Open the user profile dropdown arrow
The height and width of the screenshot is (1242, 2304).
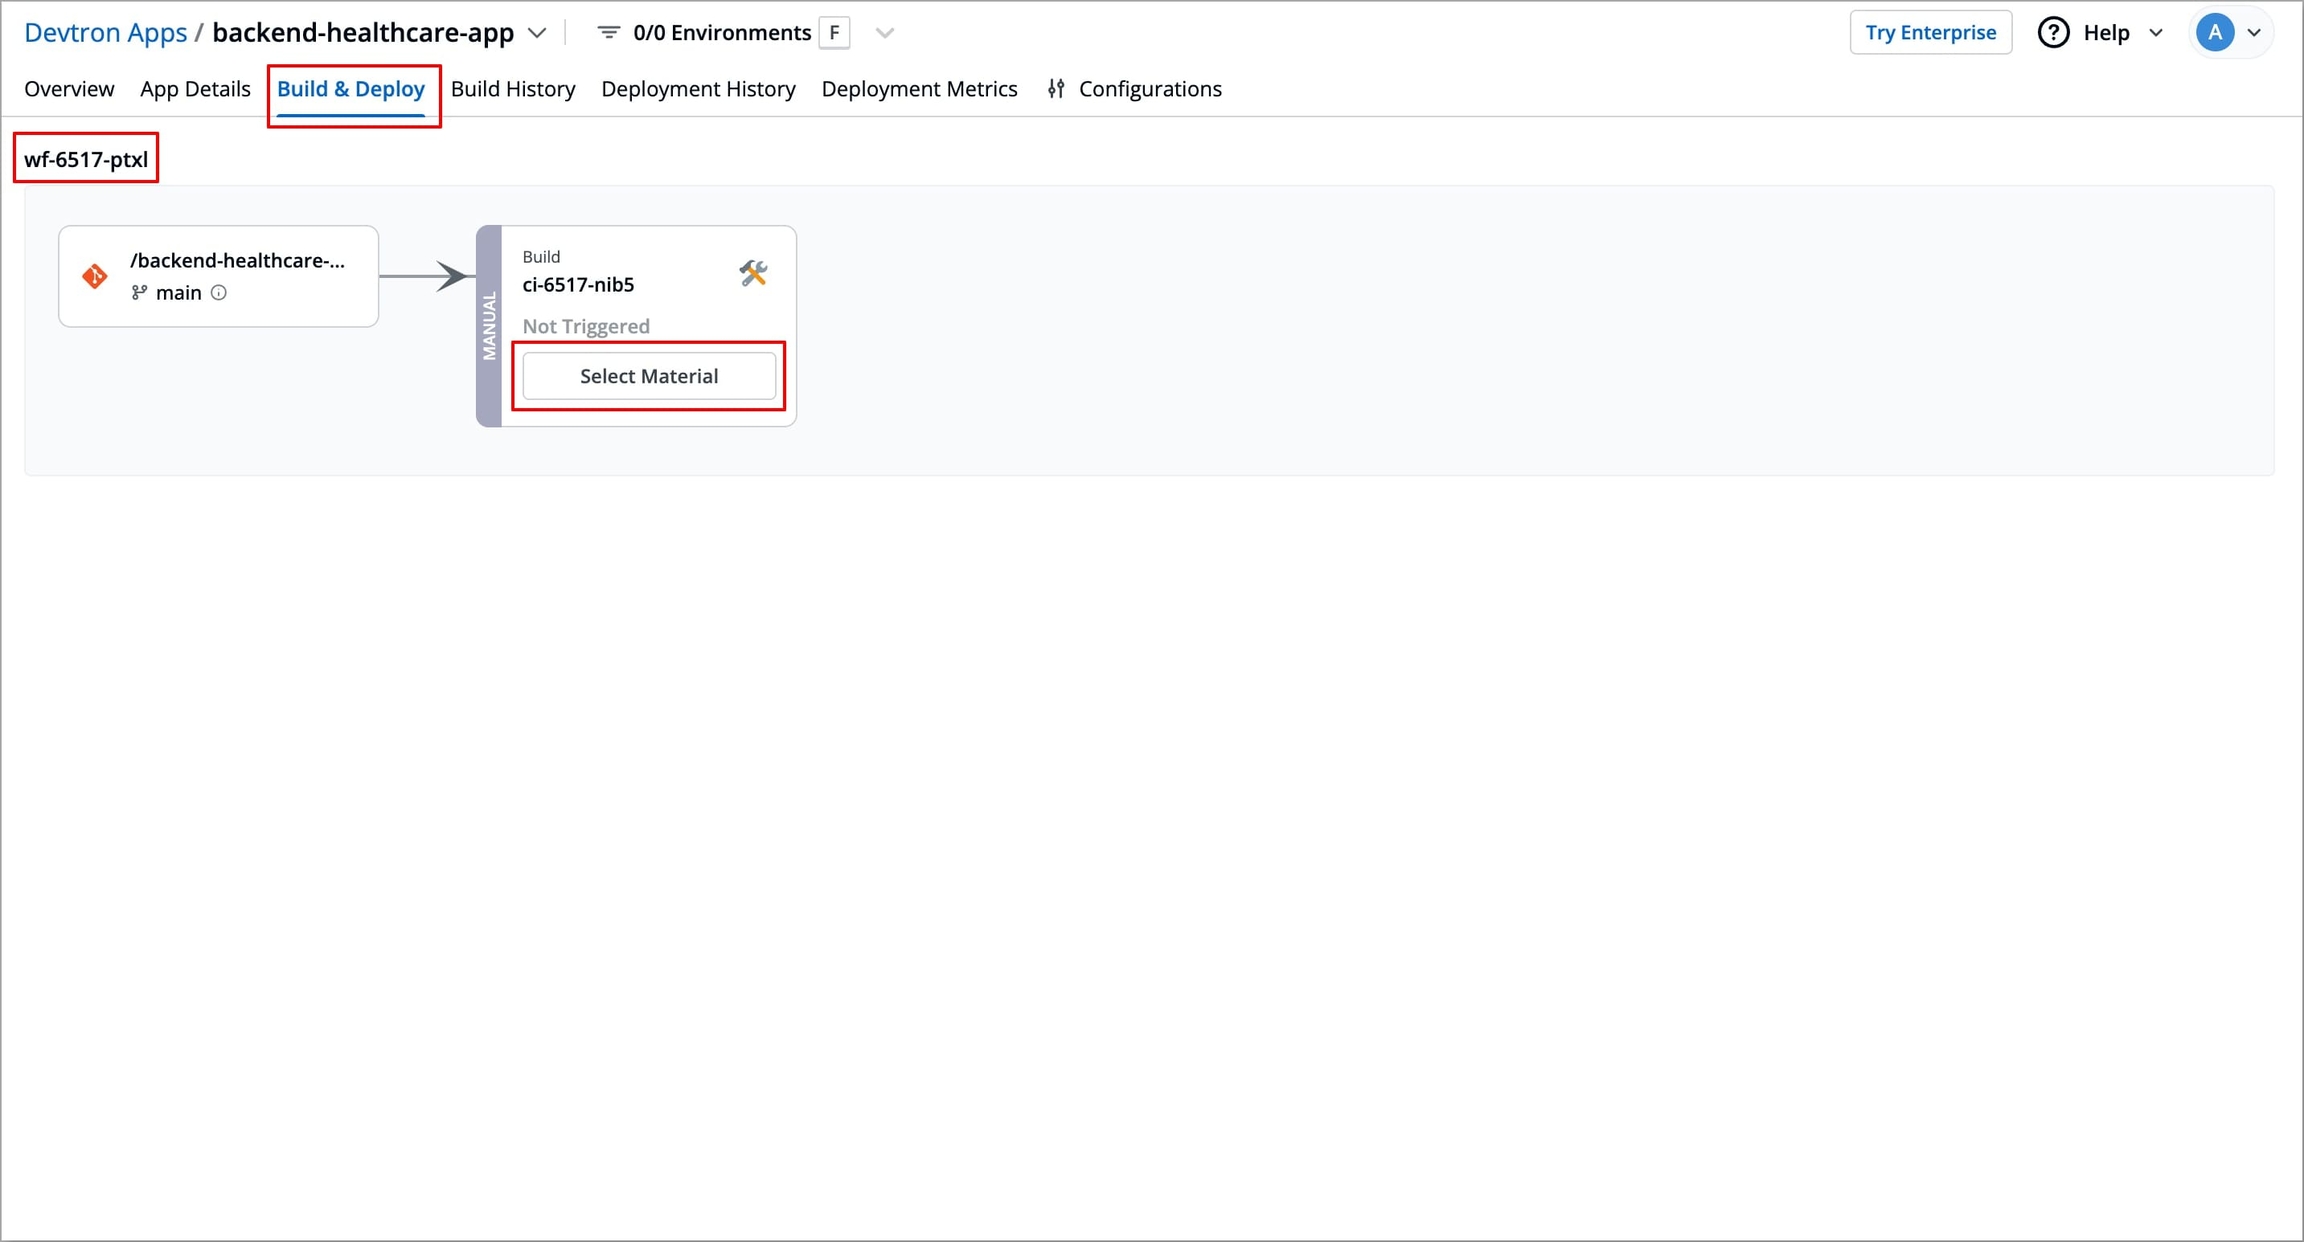pyautogui.click(x=2254, y=33)
